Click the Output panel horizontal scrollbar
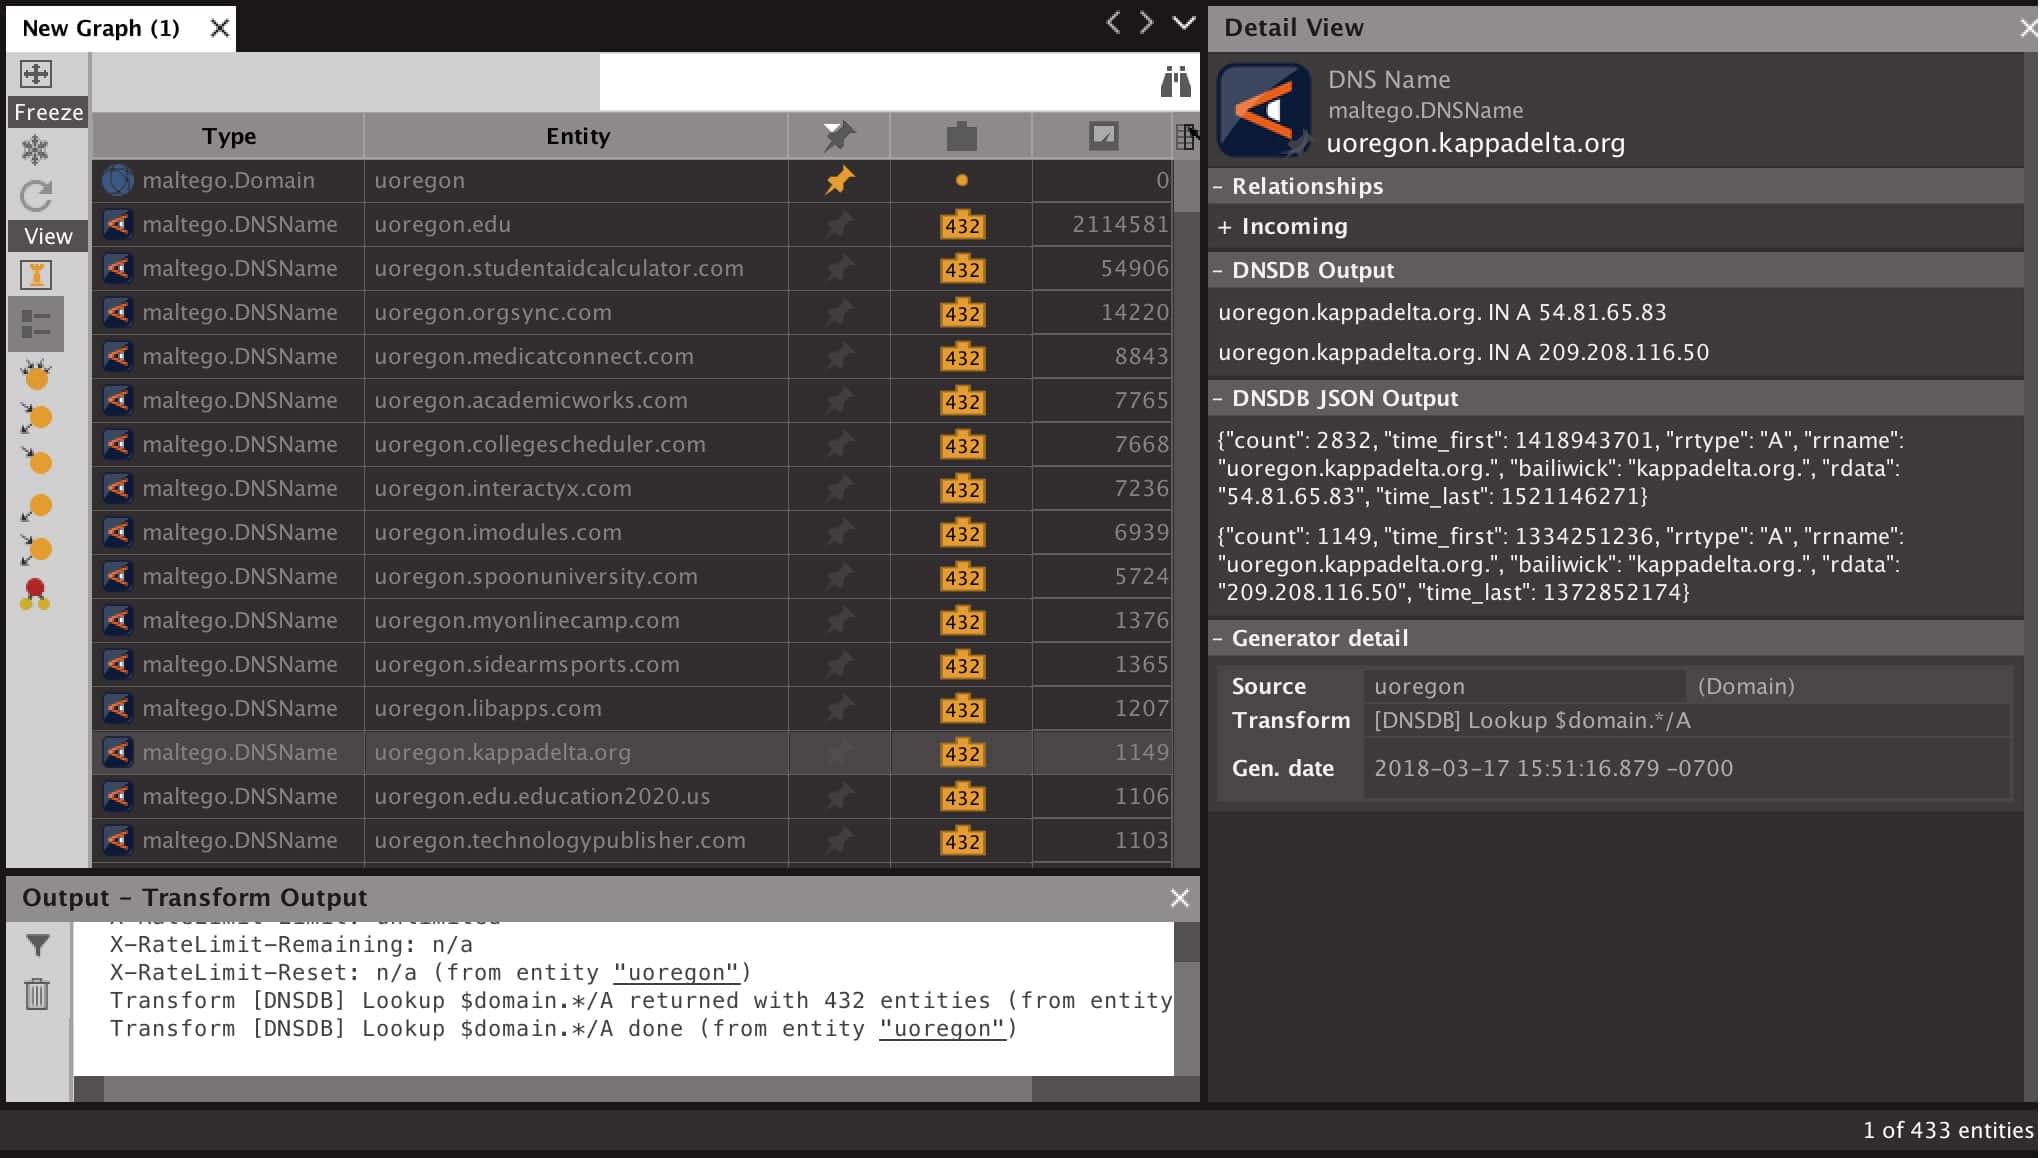Image resolution: width=2040 pixels, height=1158 pixels. [x=567, y=1089]
